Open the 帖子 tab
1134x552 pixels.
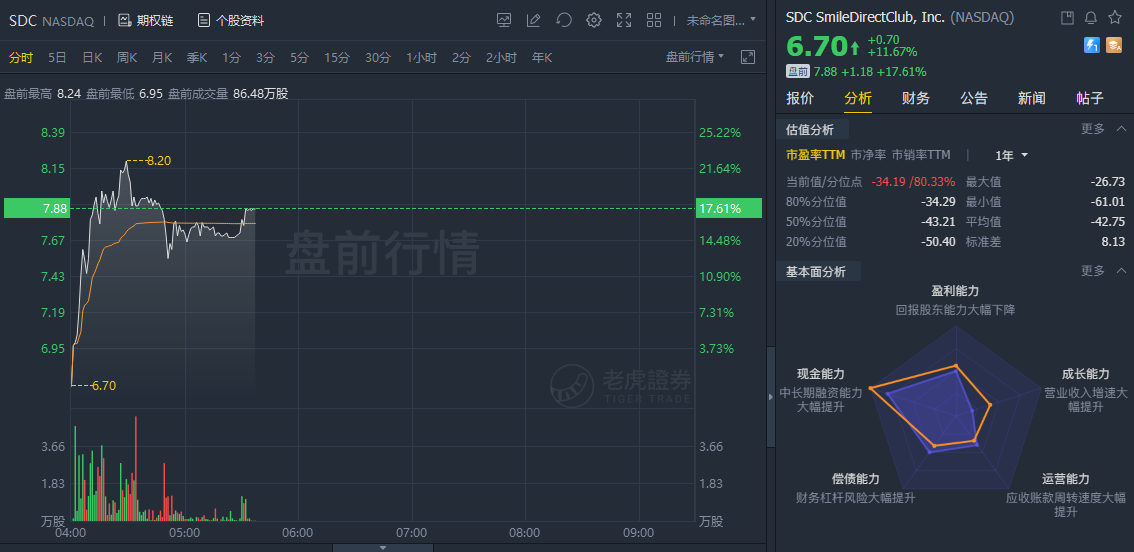click(1089, 98)
